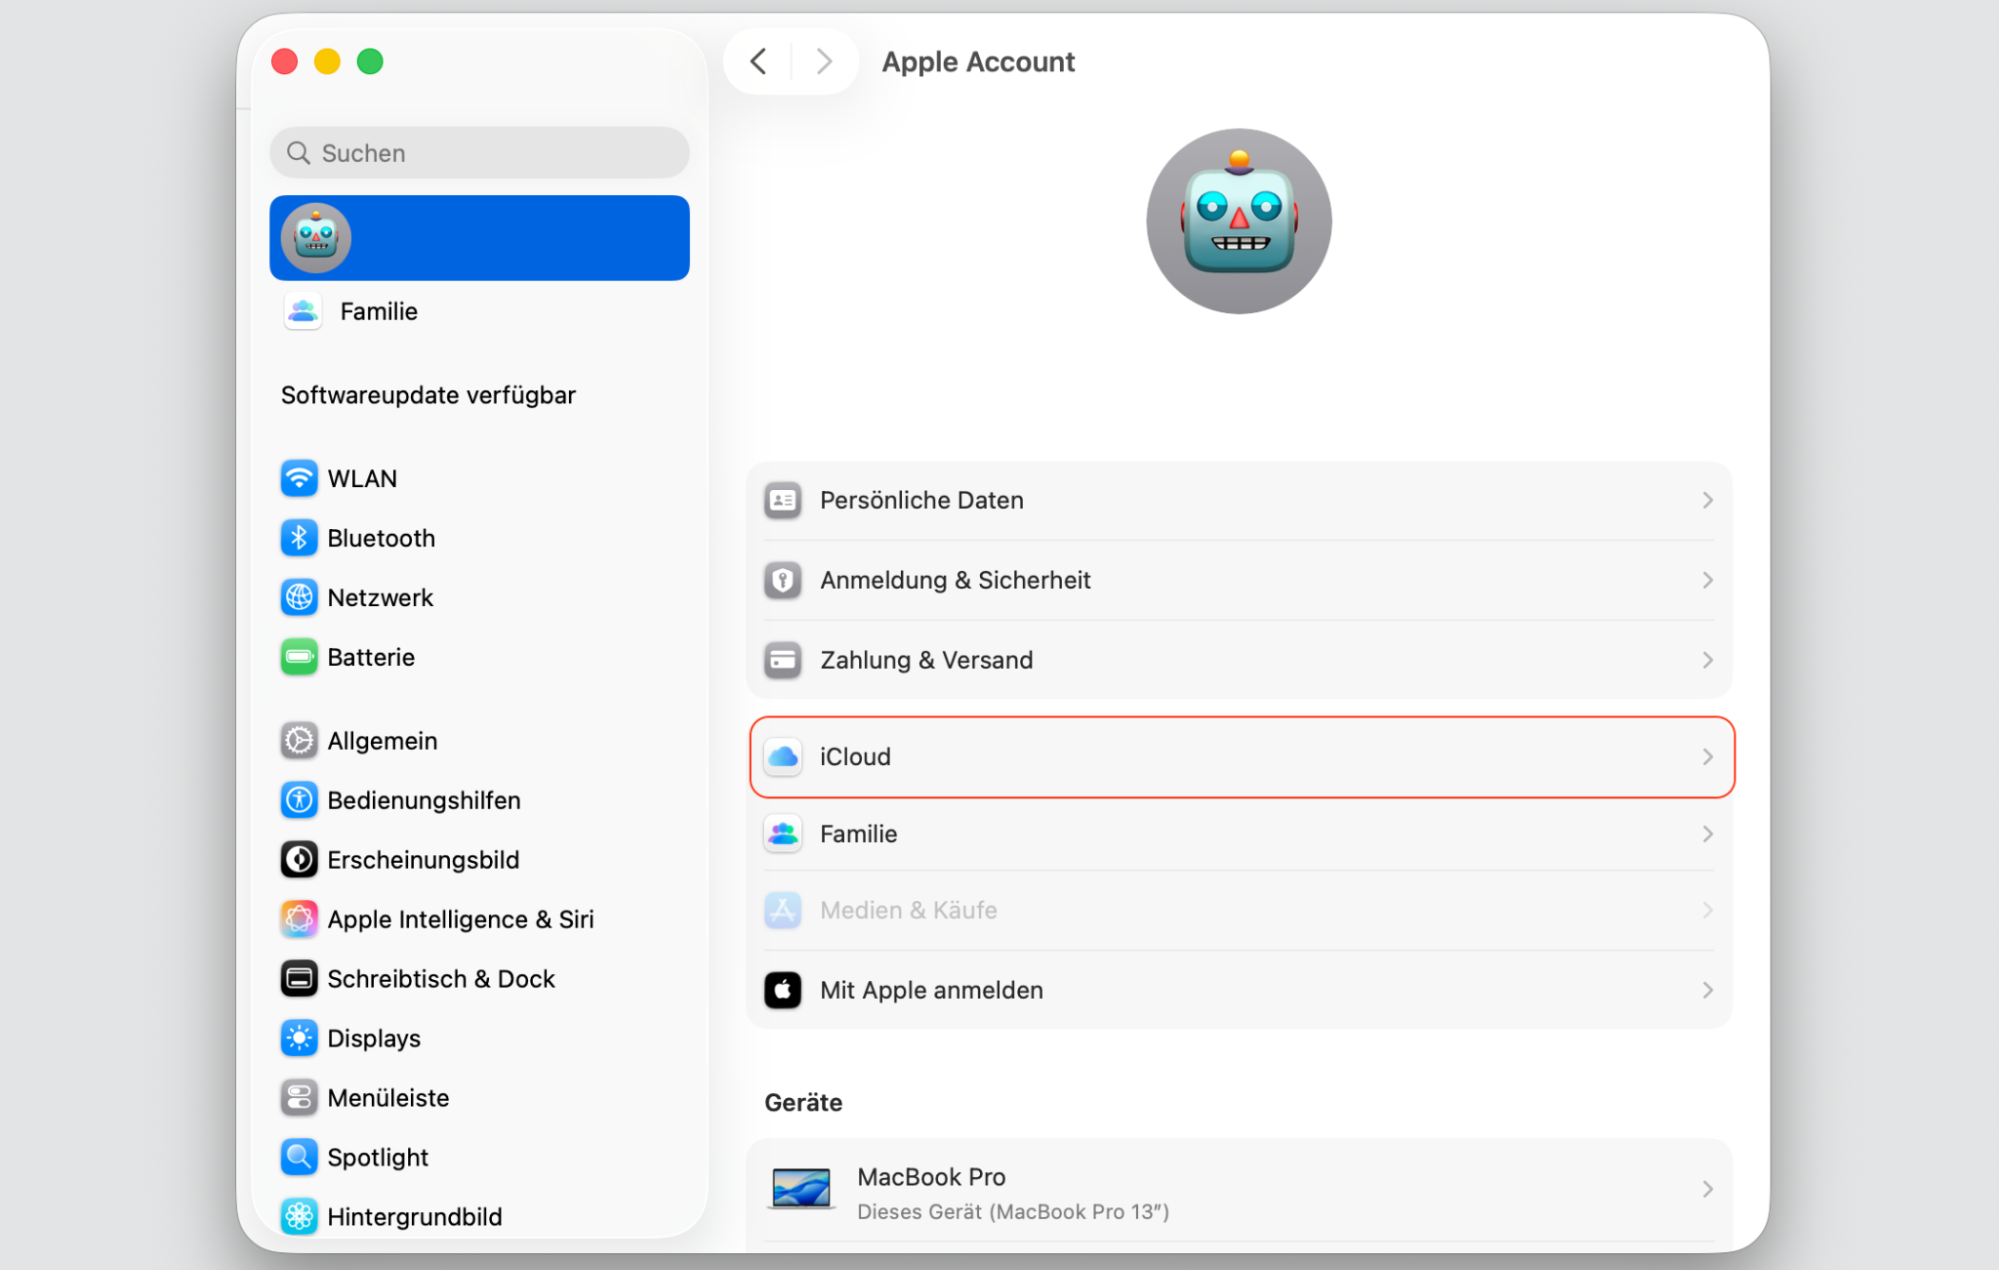Expand Anmeldung & Sicherheit via its chevron

click(x=1707, y=580)
